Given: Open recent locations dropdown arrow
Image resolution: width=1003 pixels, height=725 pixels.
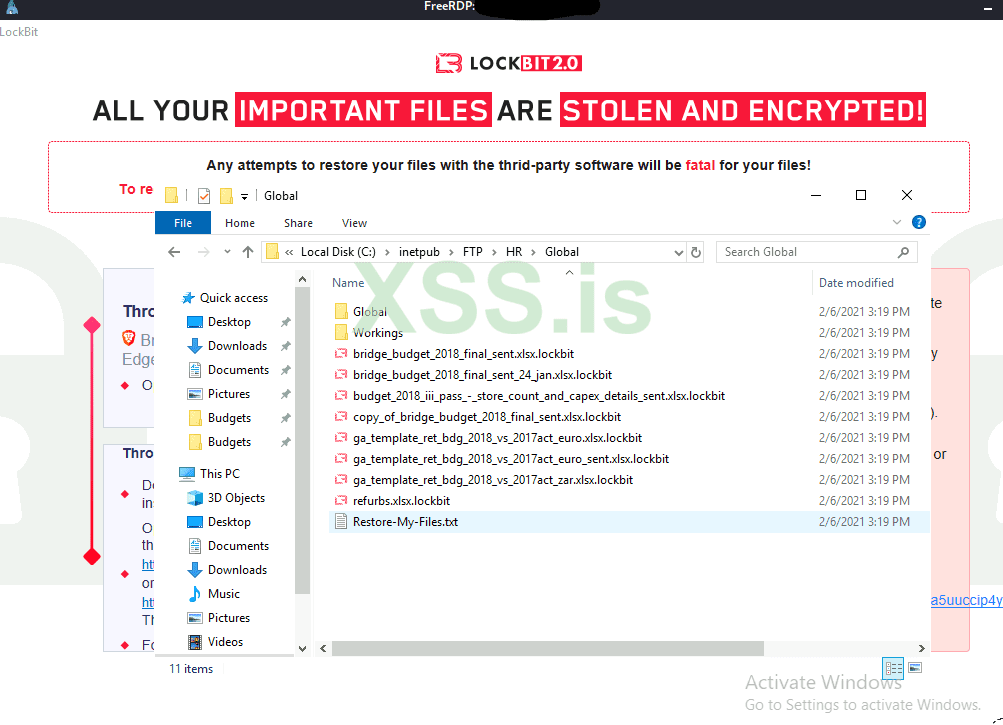Looking at the screenshot, I should tap(227, 252).
